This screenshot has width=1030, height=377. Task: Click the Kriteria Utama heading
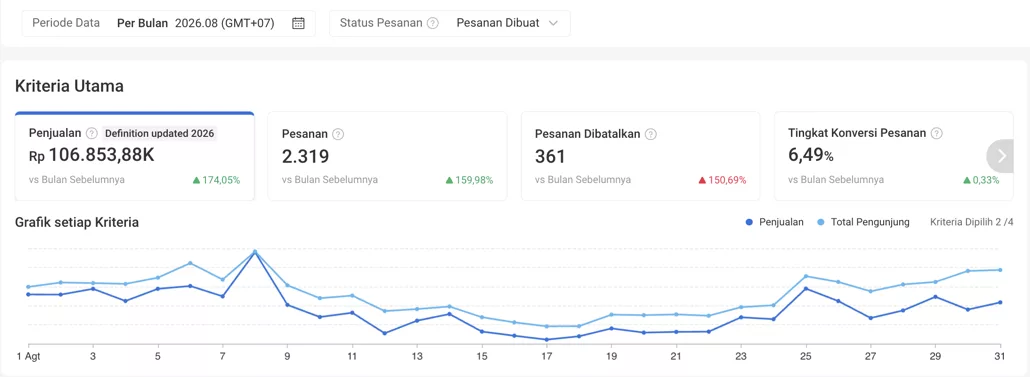coord(69,85)
